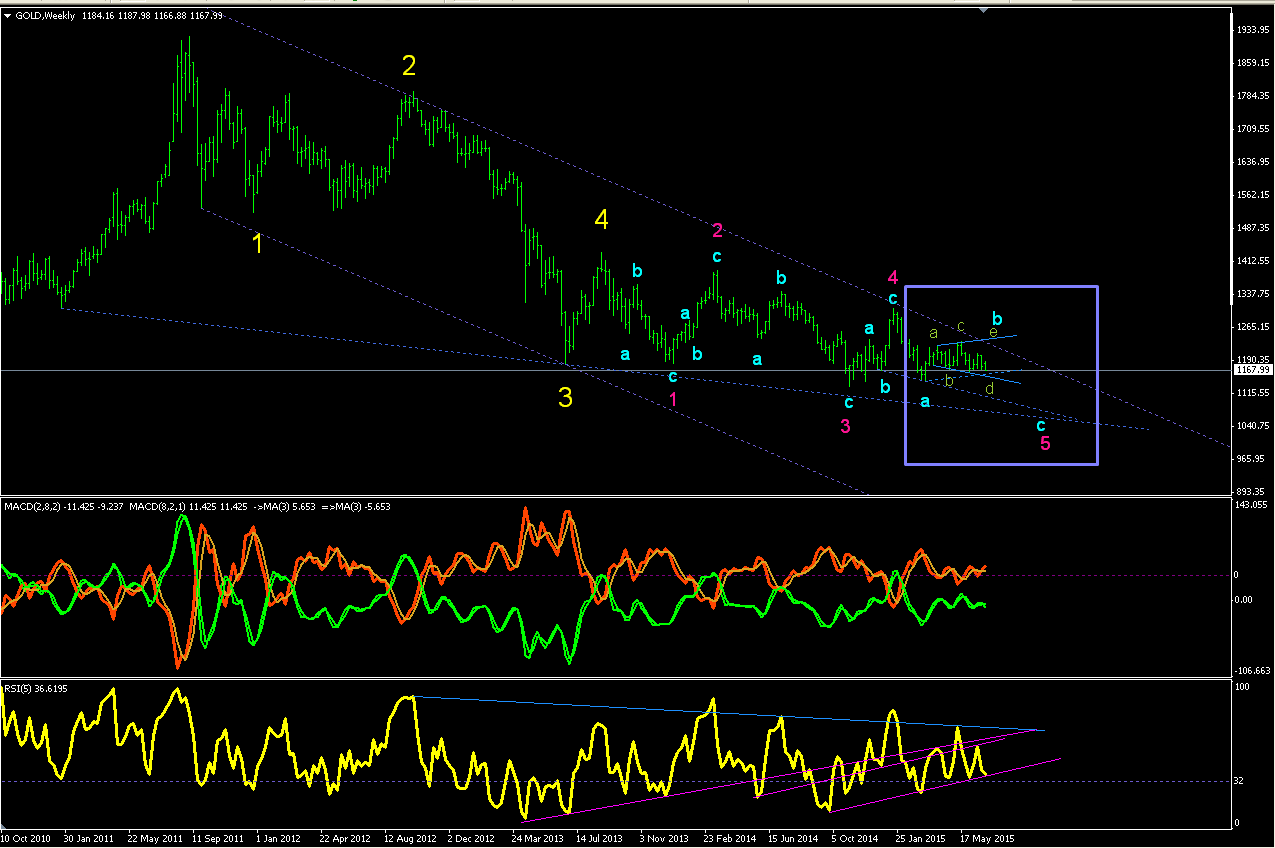Click the 14 Jul 2013 date label
This screenshot has width=1275, height=848.
(602, 839)
